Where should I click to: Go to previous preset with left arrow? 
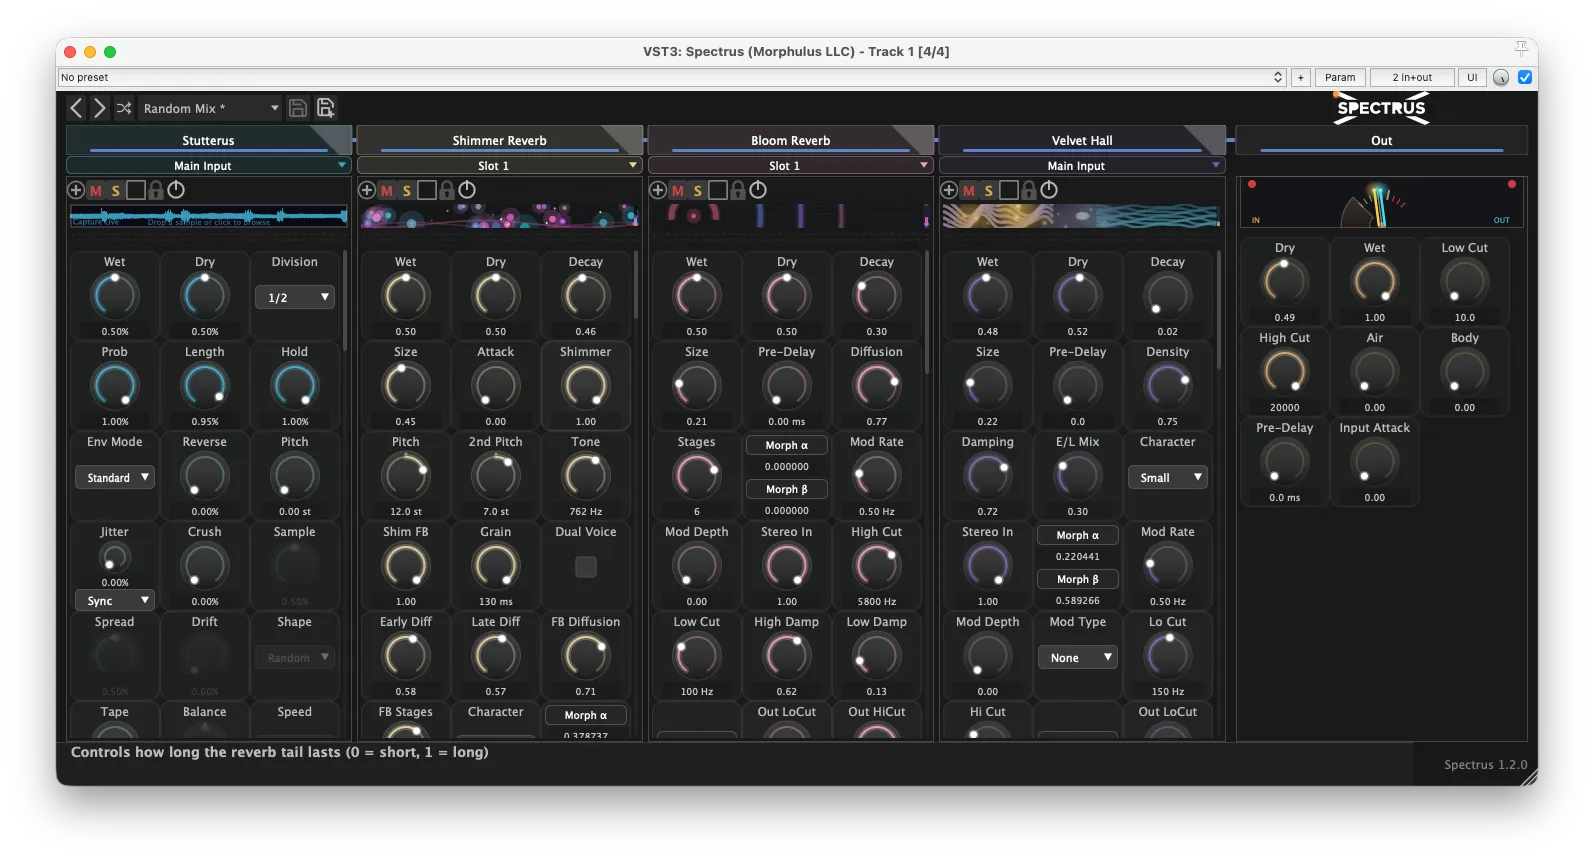click(76, 108)
